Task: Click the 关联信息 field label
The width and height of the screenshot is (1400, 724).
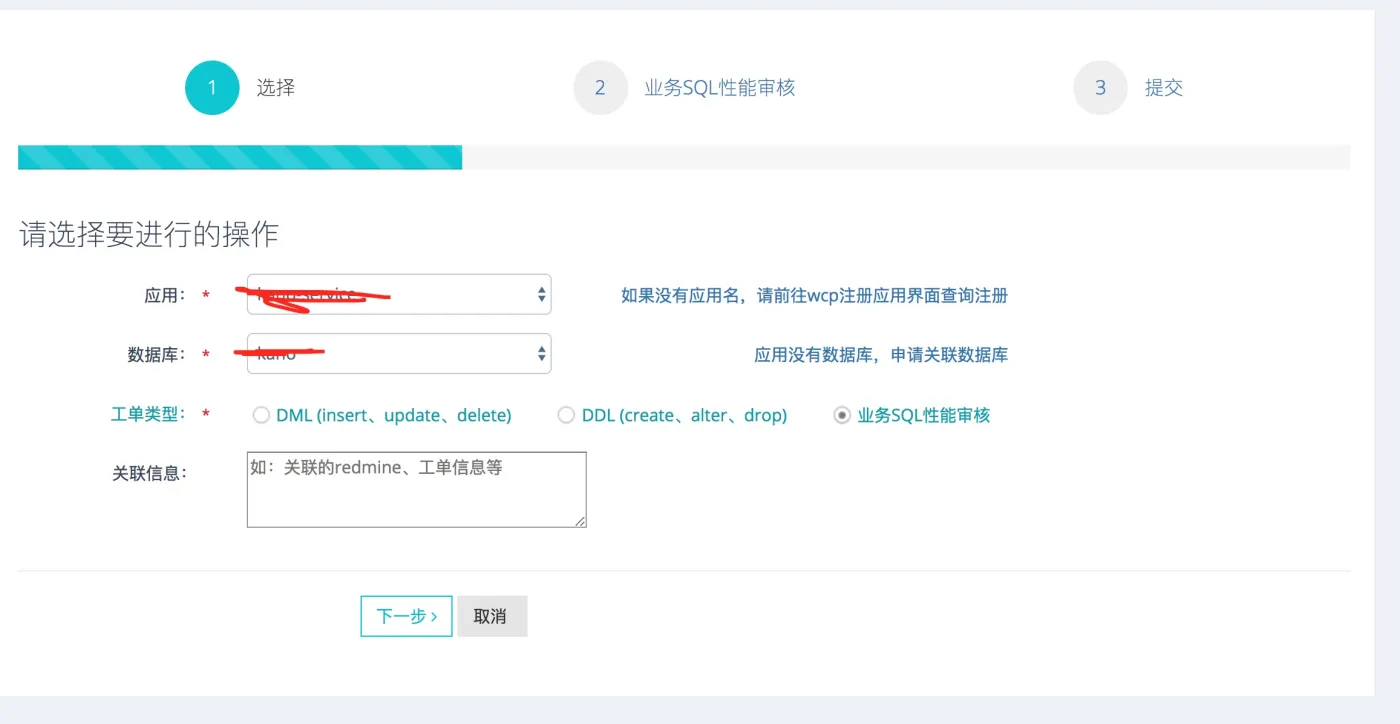Action: tap(150, 473)
